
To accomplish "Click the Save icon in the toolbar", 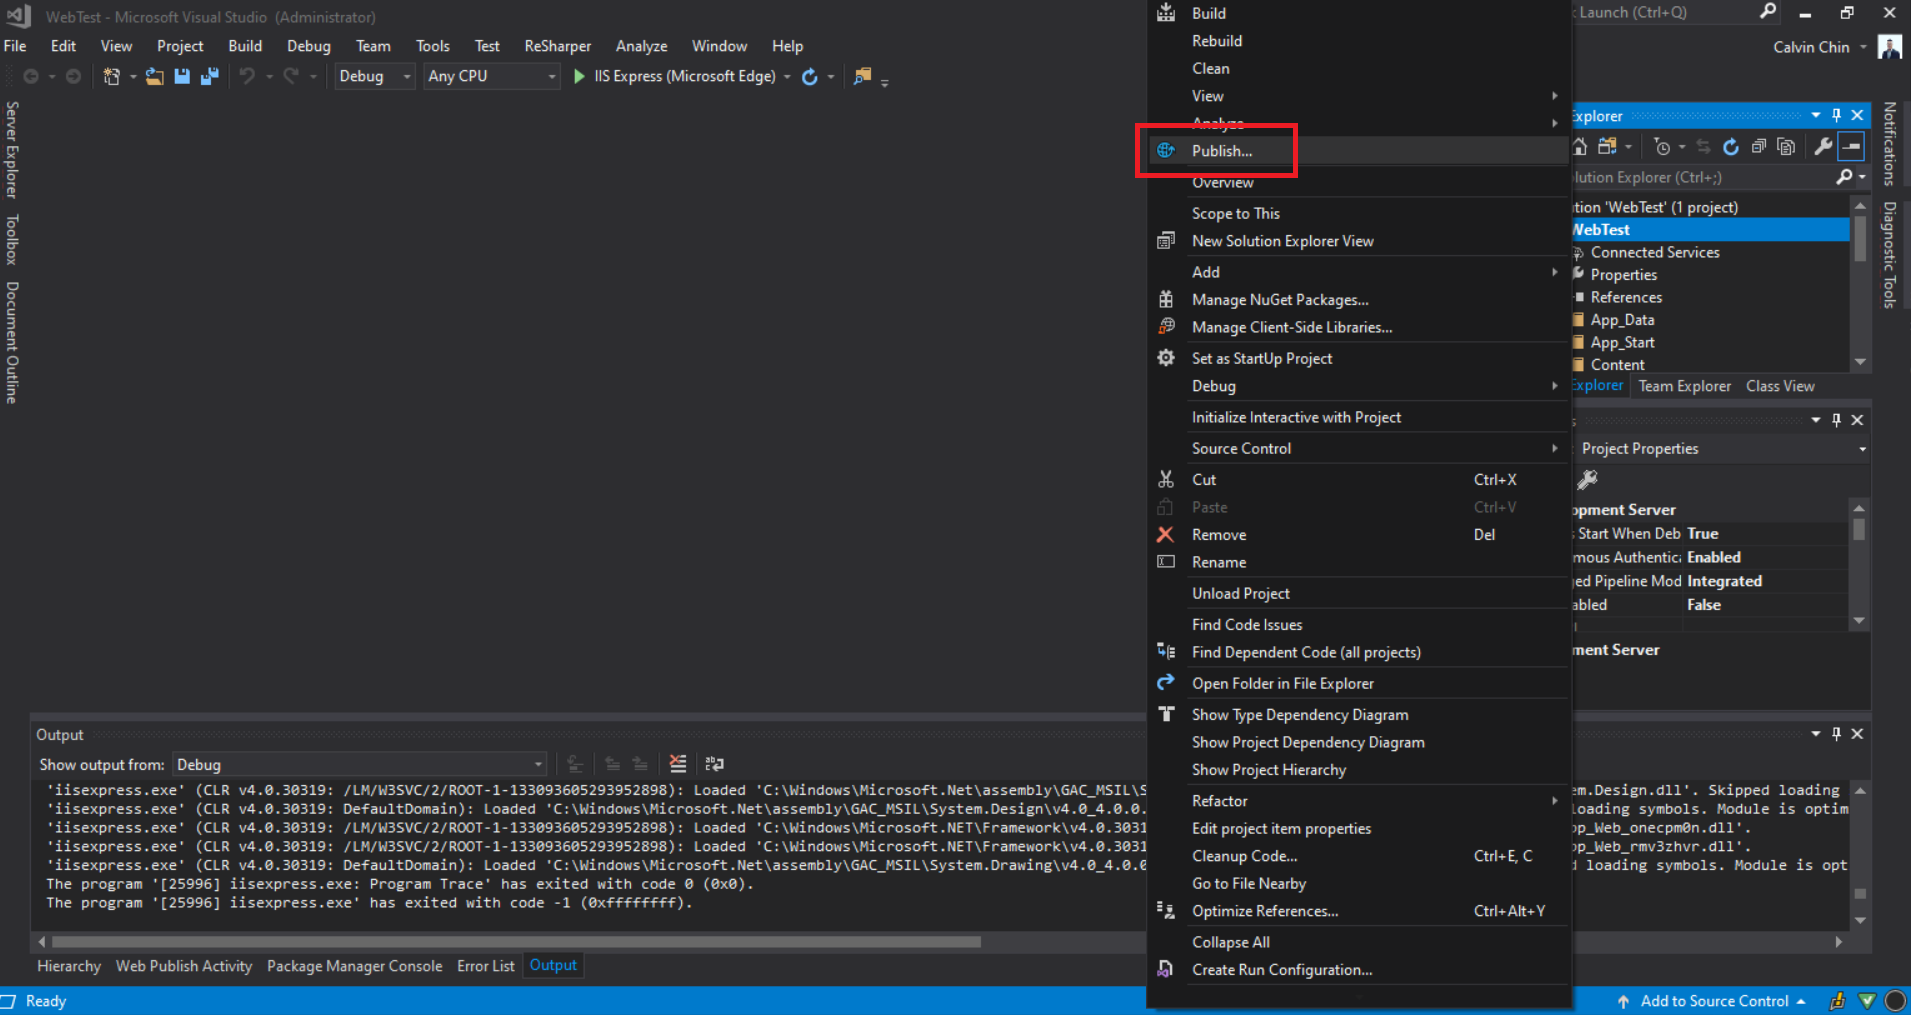I will (182, 77).
